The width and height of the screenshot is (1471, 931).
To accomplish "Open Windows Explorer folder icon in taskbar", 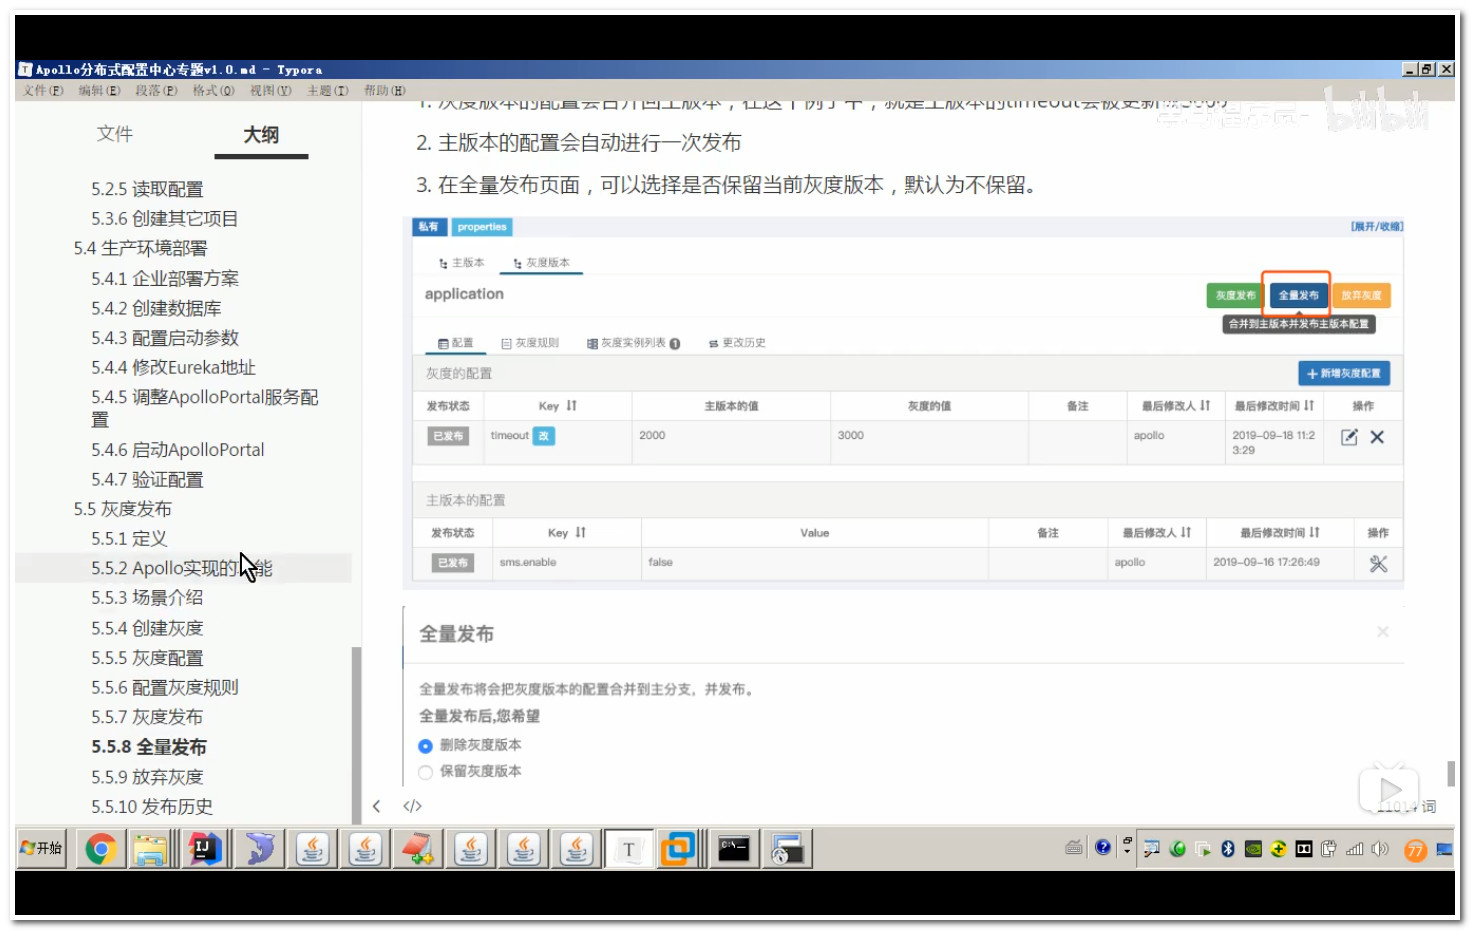I will (151, 849).
